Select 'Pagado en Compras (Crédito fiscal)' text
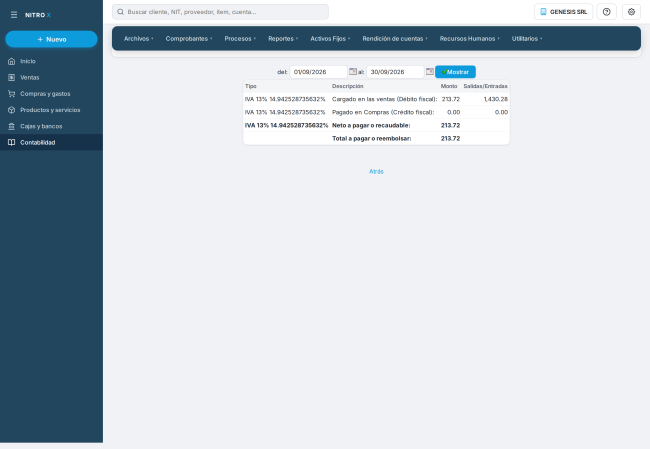 click(383, 112)
